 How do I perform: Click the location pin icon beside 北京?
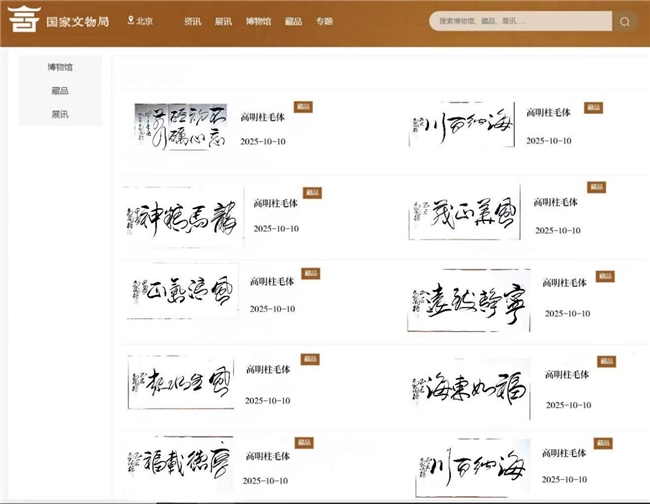click(130, 21)
